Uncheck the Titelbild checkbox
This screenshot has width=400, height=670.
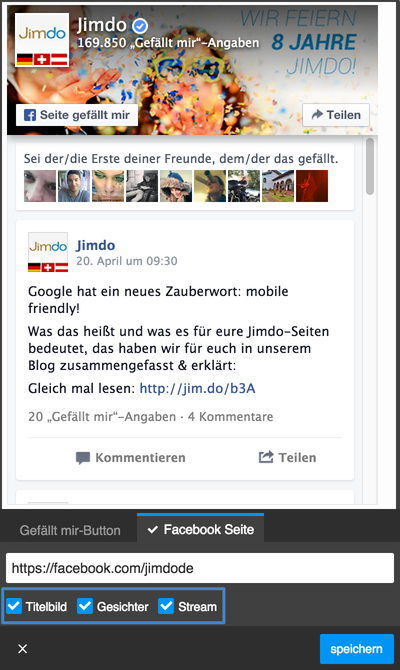tap(14, 606)
